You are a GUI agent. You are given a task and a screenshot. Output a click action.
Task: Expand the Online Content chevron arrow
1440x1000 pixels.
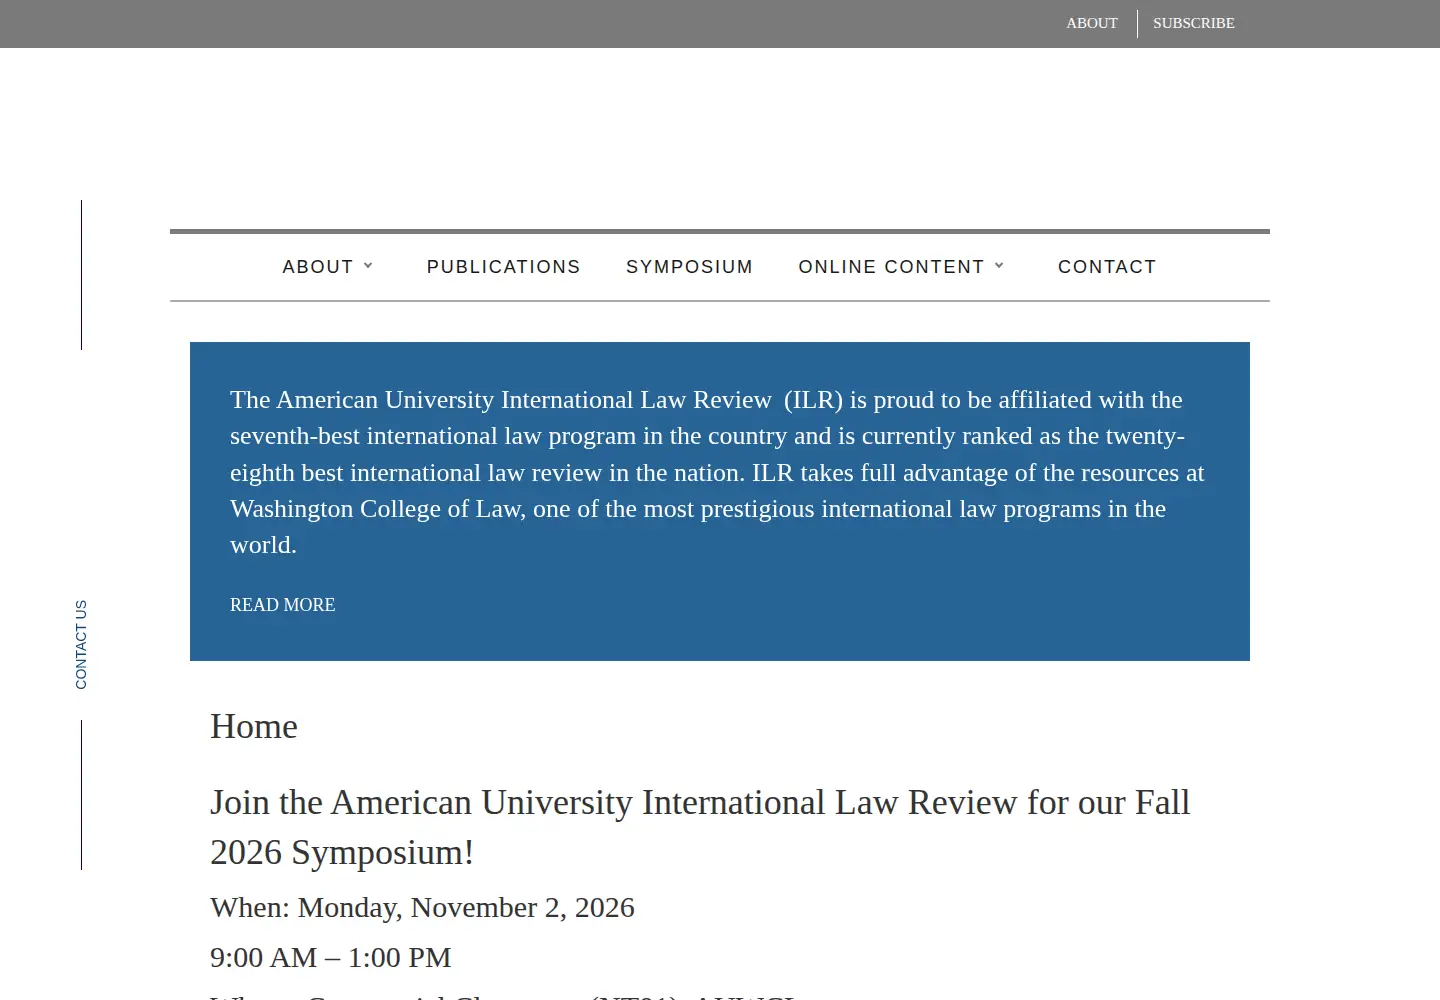point(999,266)
